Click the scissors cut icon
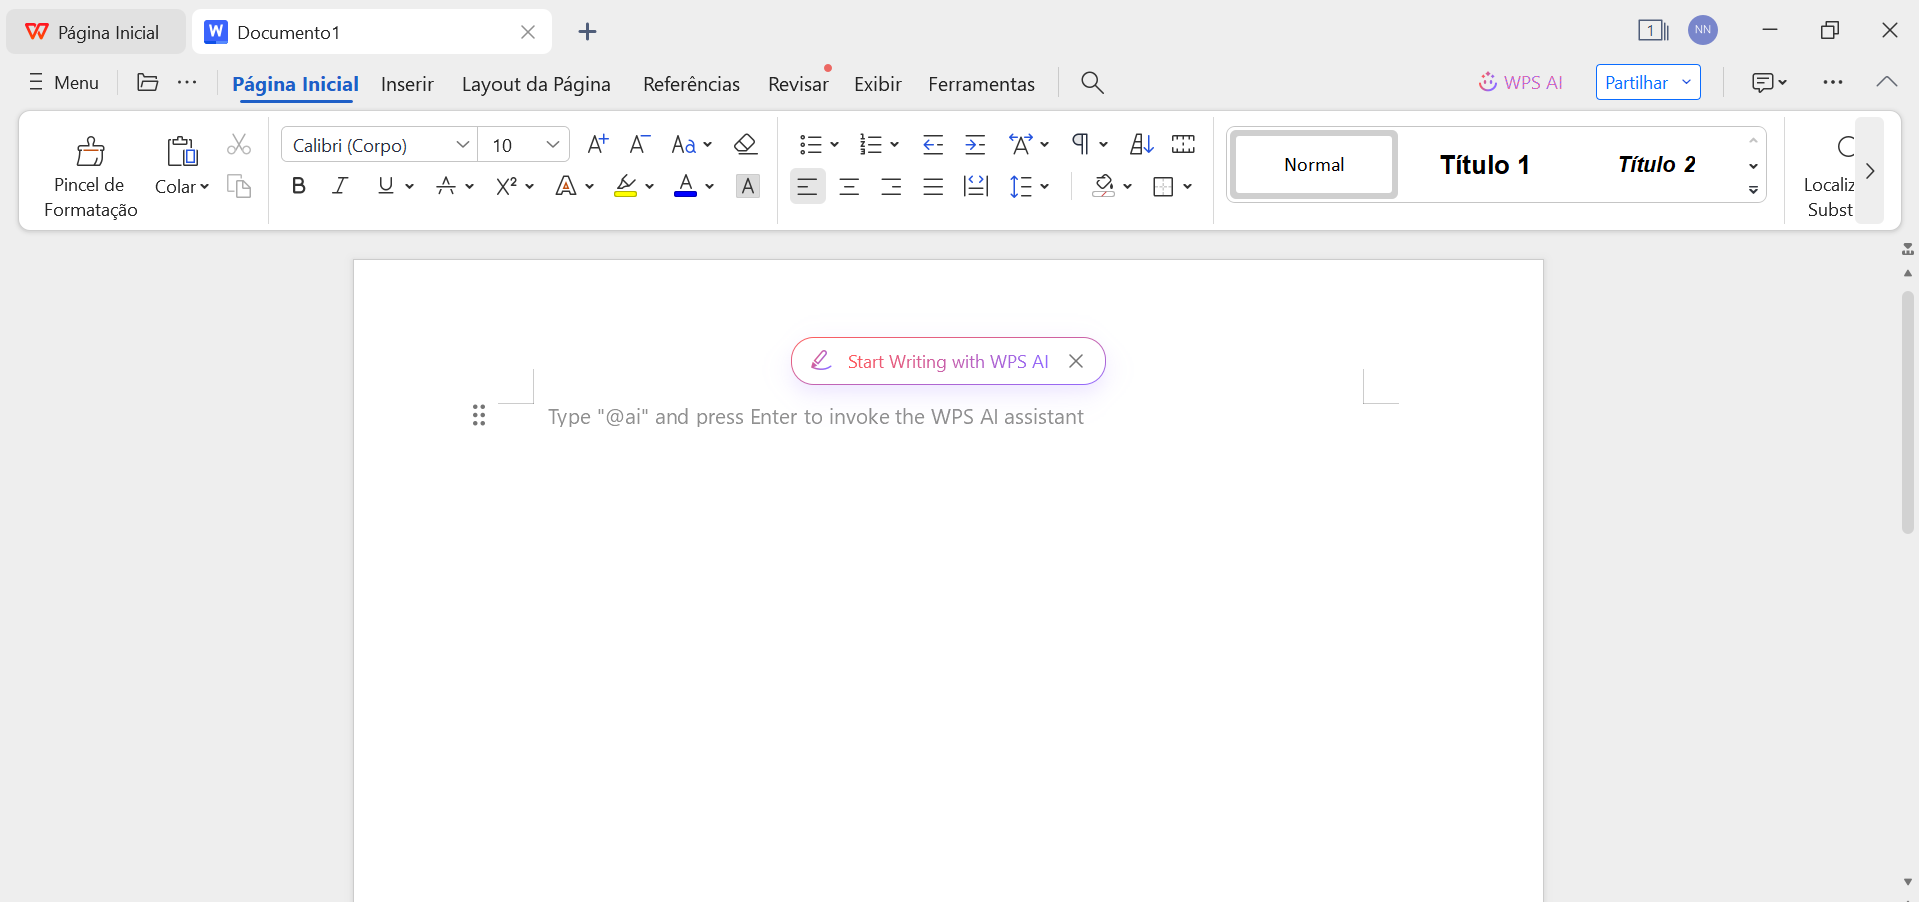 [238, 145]
